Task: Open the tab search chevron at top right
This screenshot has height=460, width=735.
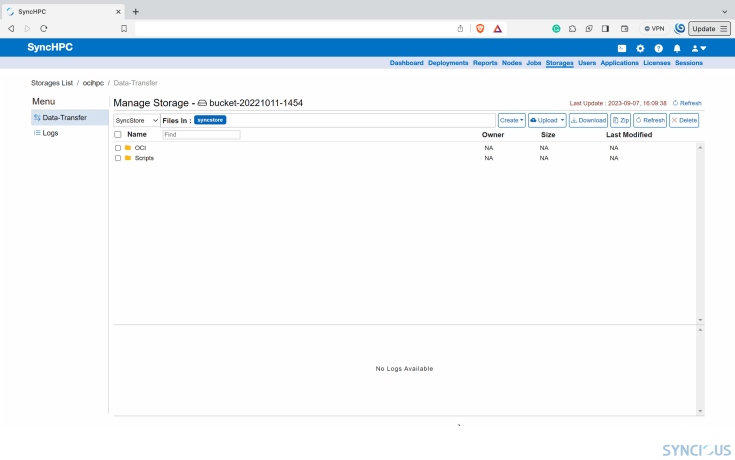Action: [725, 12]
